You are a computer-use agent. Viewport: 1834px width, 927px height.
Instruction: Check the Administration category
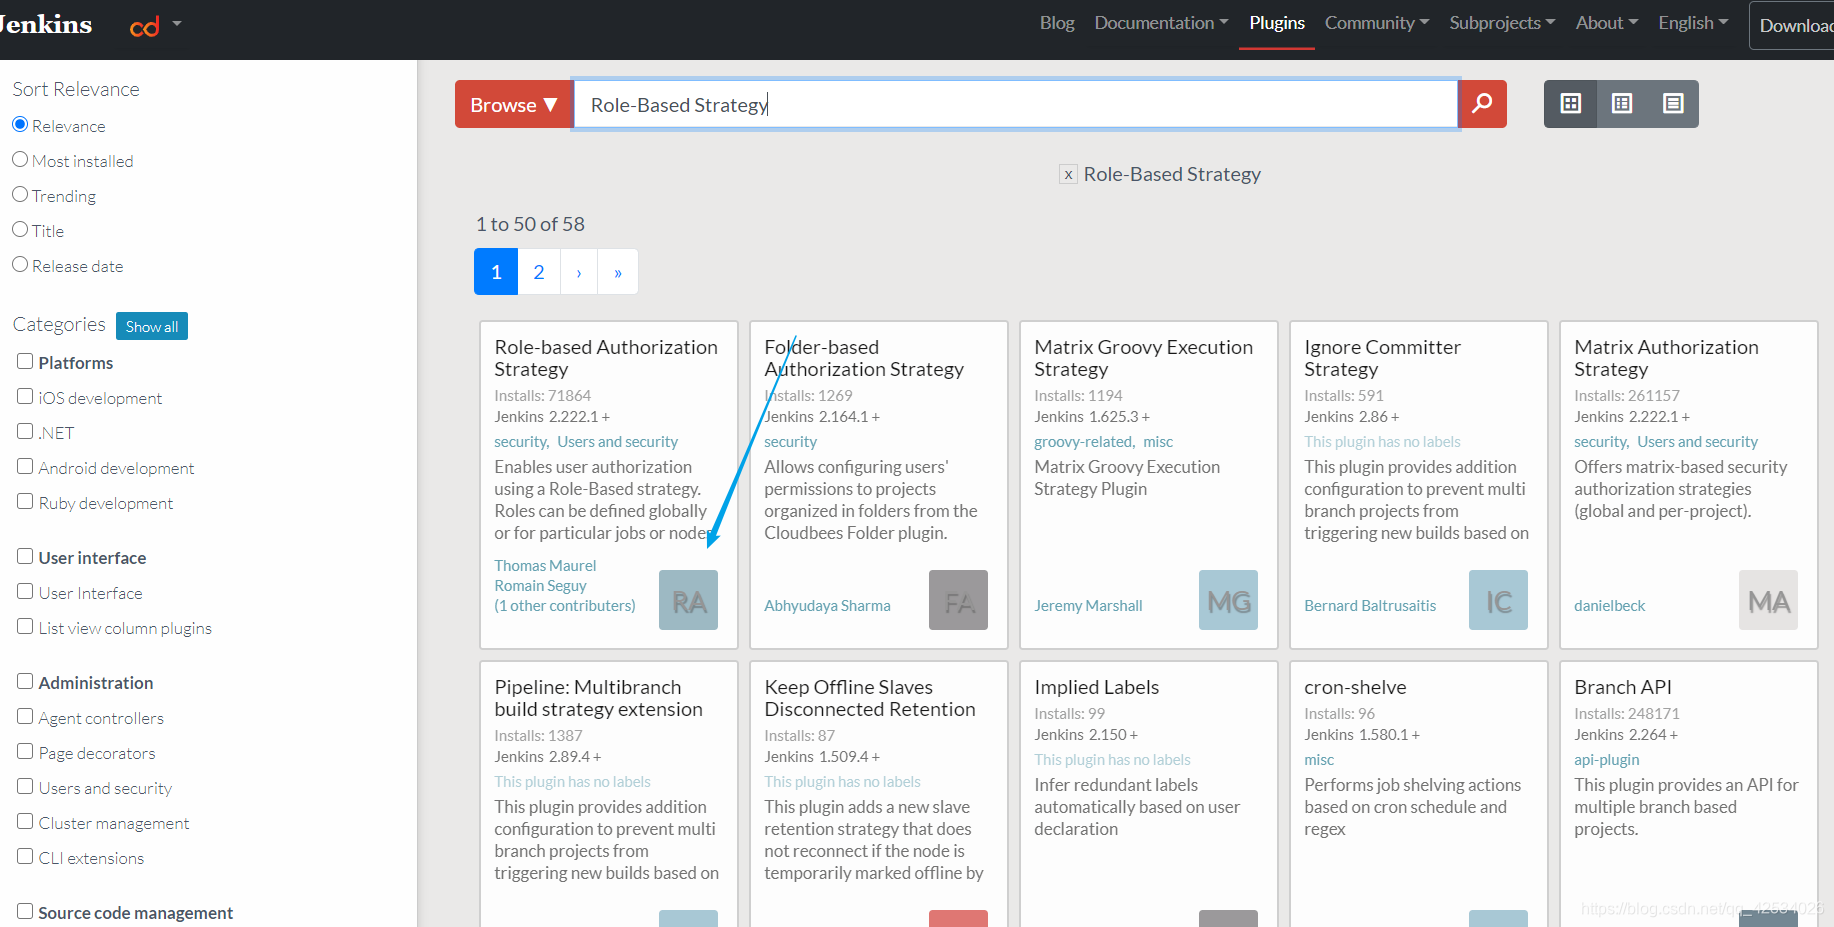tap(25, 681)
